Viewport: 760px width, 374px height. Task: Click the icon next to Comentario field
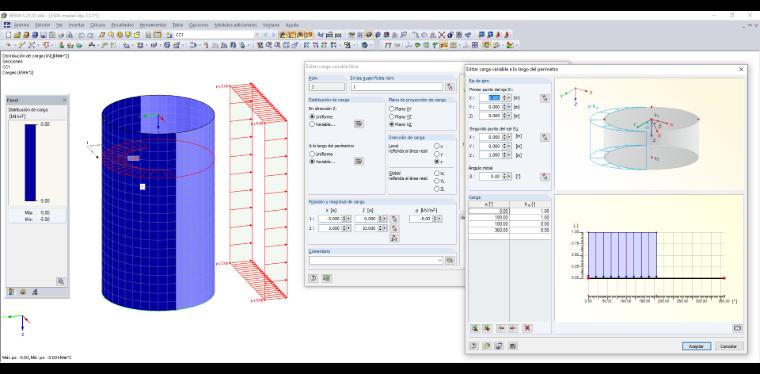point(450,260)
